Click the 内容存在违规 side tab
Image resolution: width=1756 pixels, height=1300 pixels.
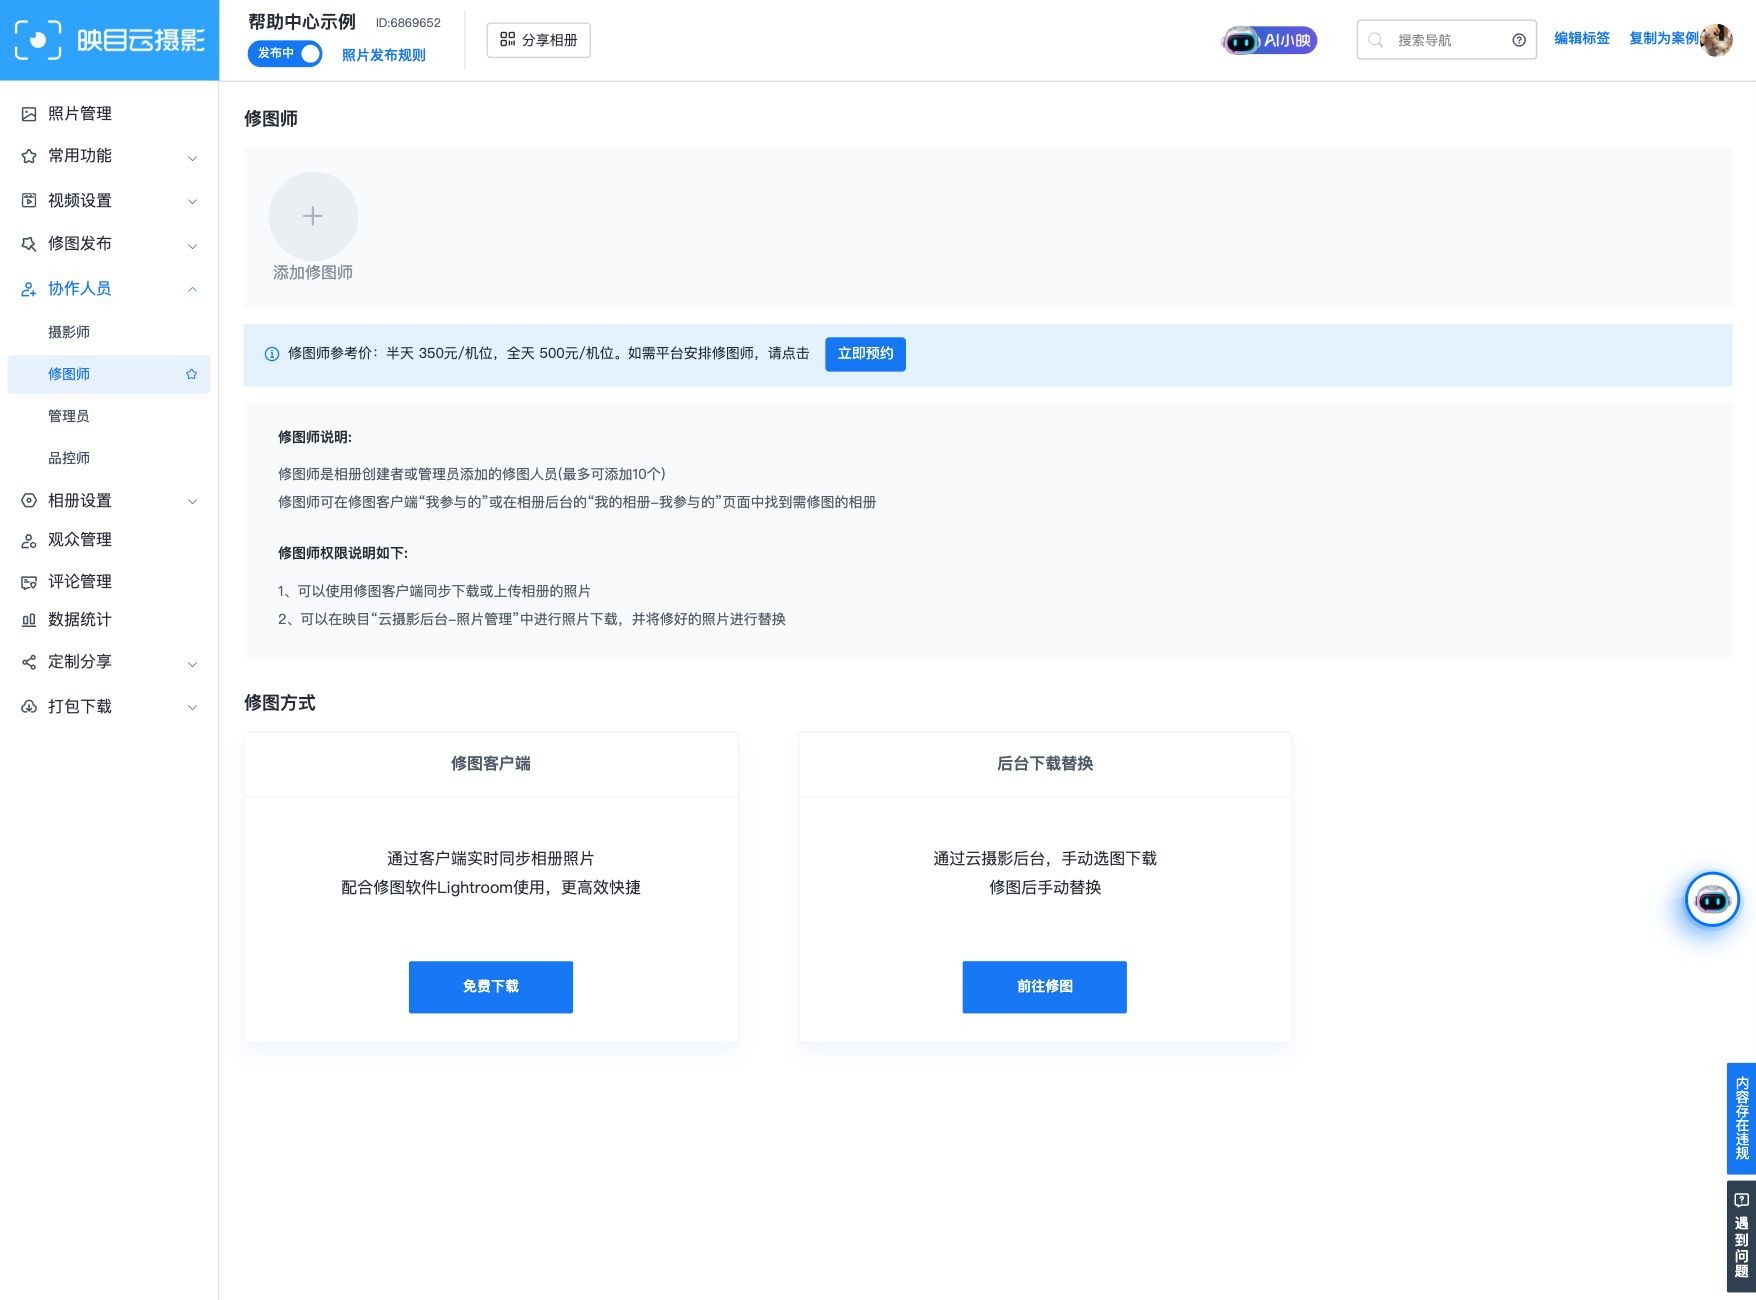pos(1742,1118)
